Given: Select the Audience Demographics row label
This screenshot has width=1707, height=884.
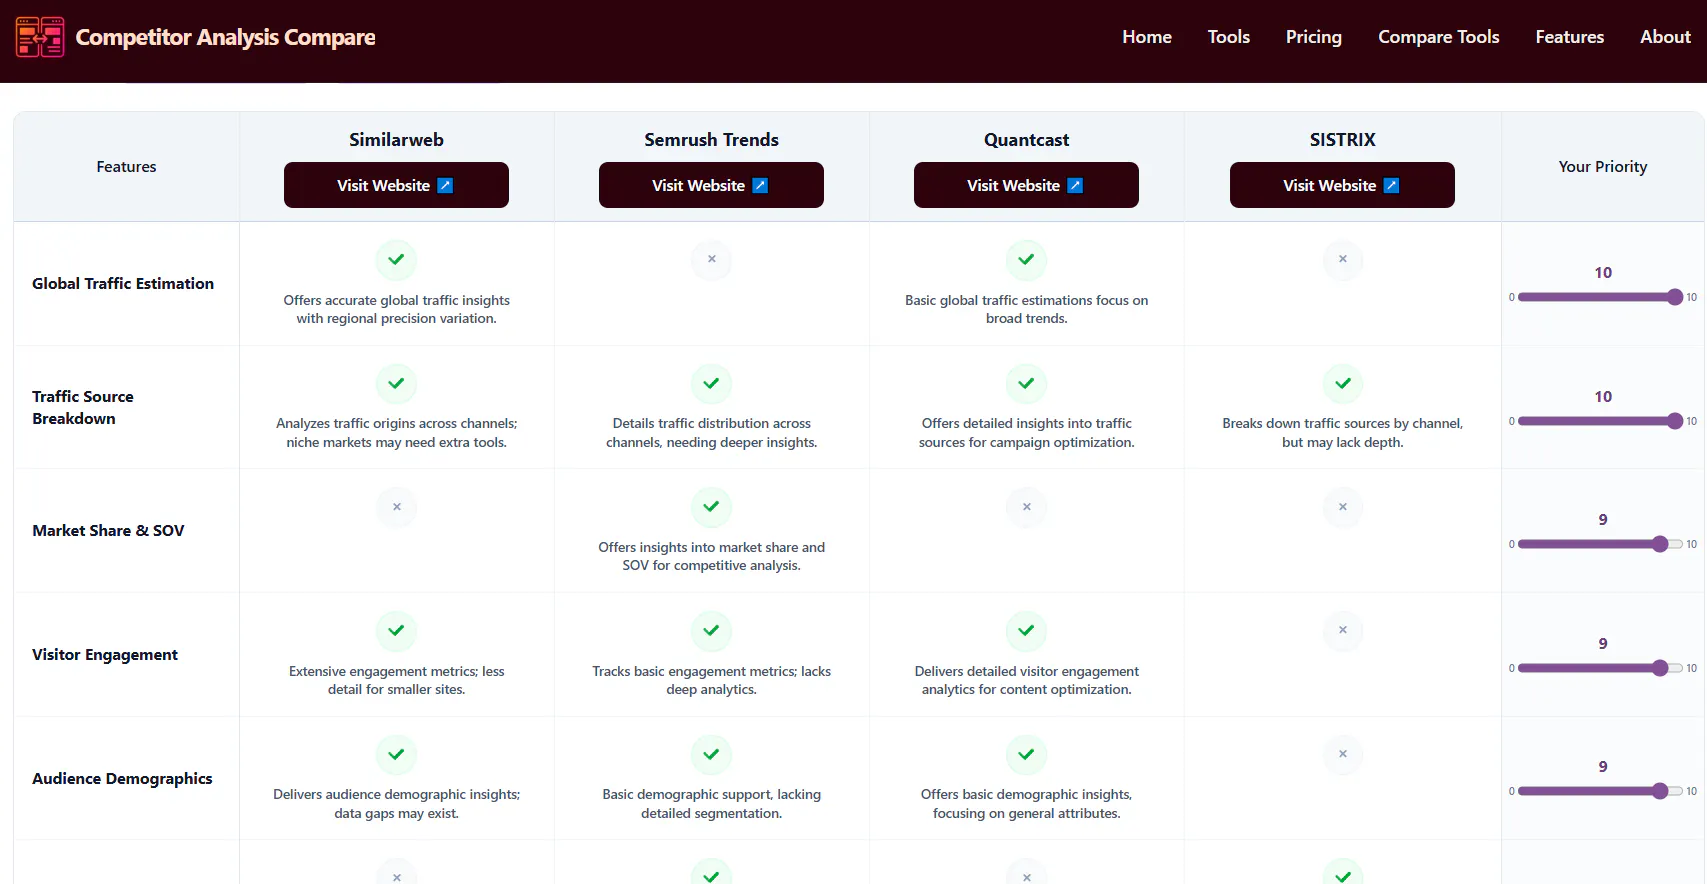Looking at the screenshot, I should pos(122,779).
